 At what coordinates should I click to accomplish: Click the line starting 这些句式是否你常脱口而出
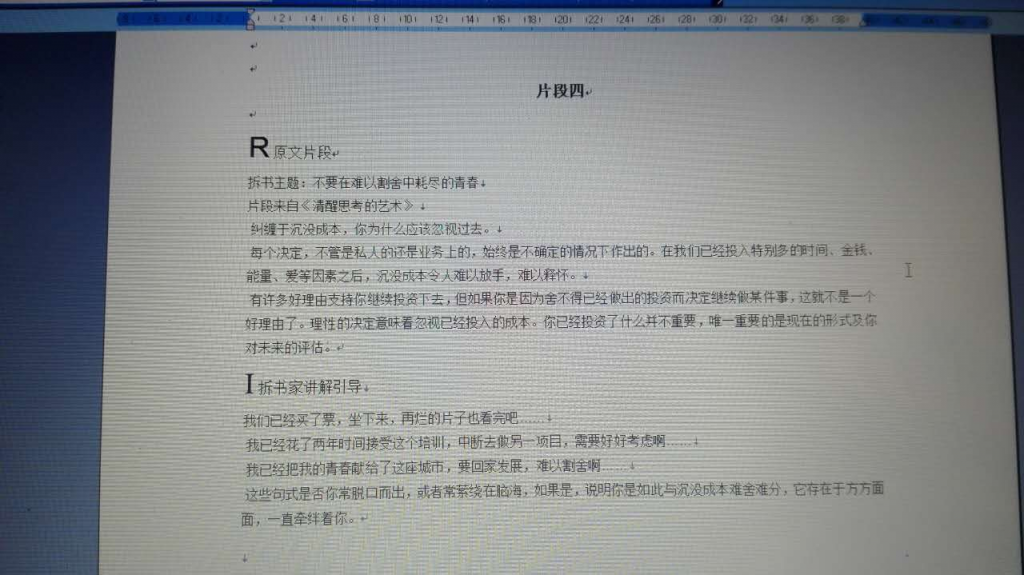(x=564, y=491)
